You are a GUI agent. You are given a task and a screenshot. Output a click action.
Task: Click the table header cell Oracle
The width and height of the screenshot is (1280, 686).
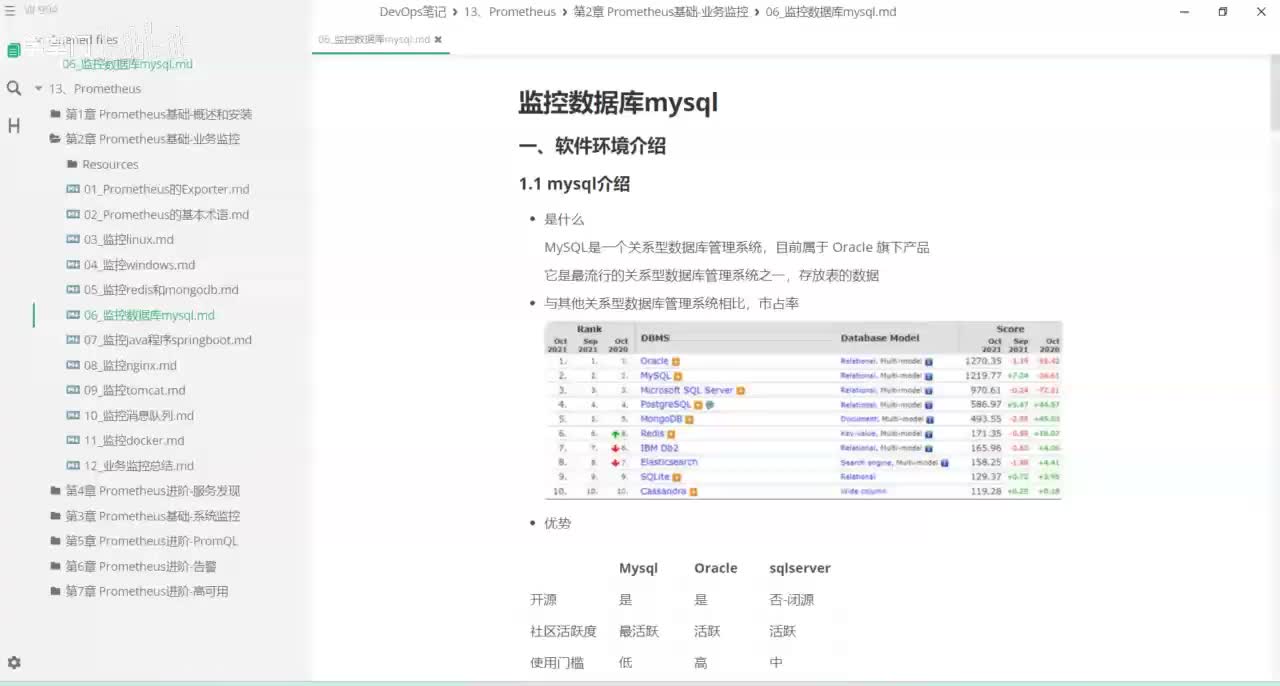click(x=716, y=568)
